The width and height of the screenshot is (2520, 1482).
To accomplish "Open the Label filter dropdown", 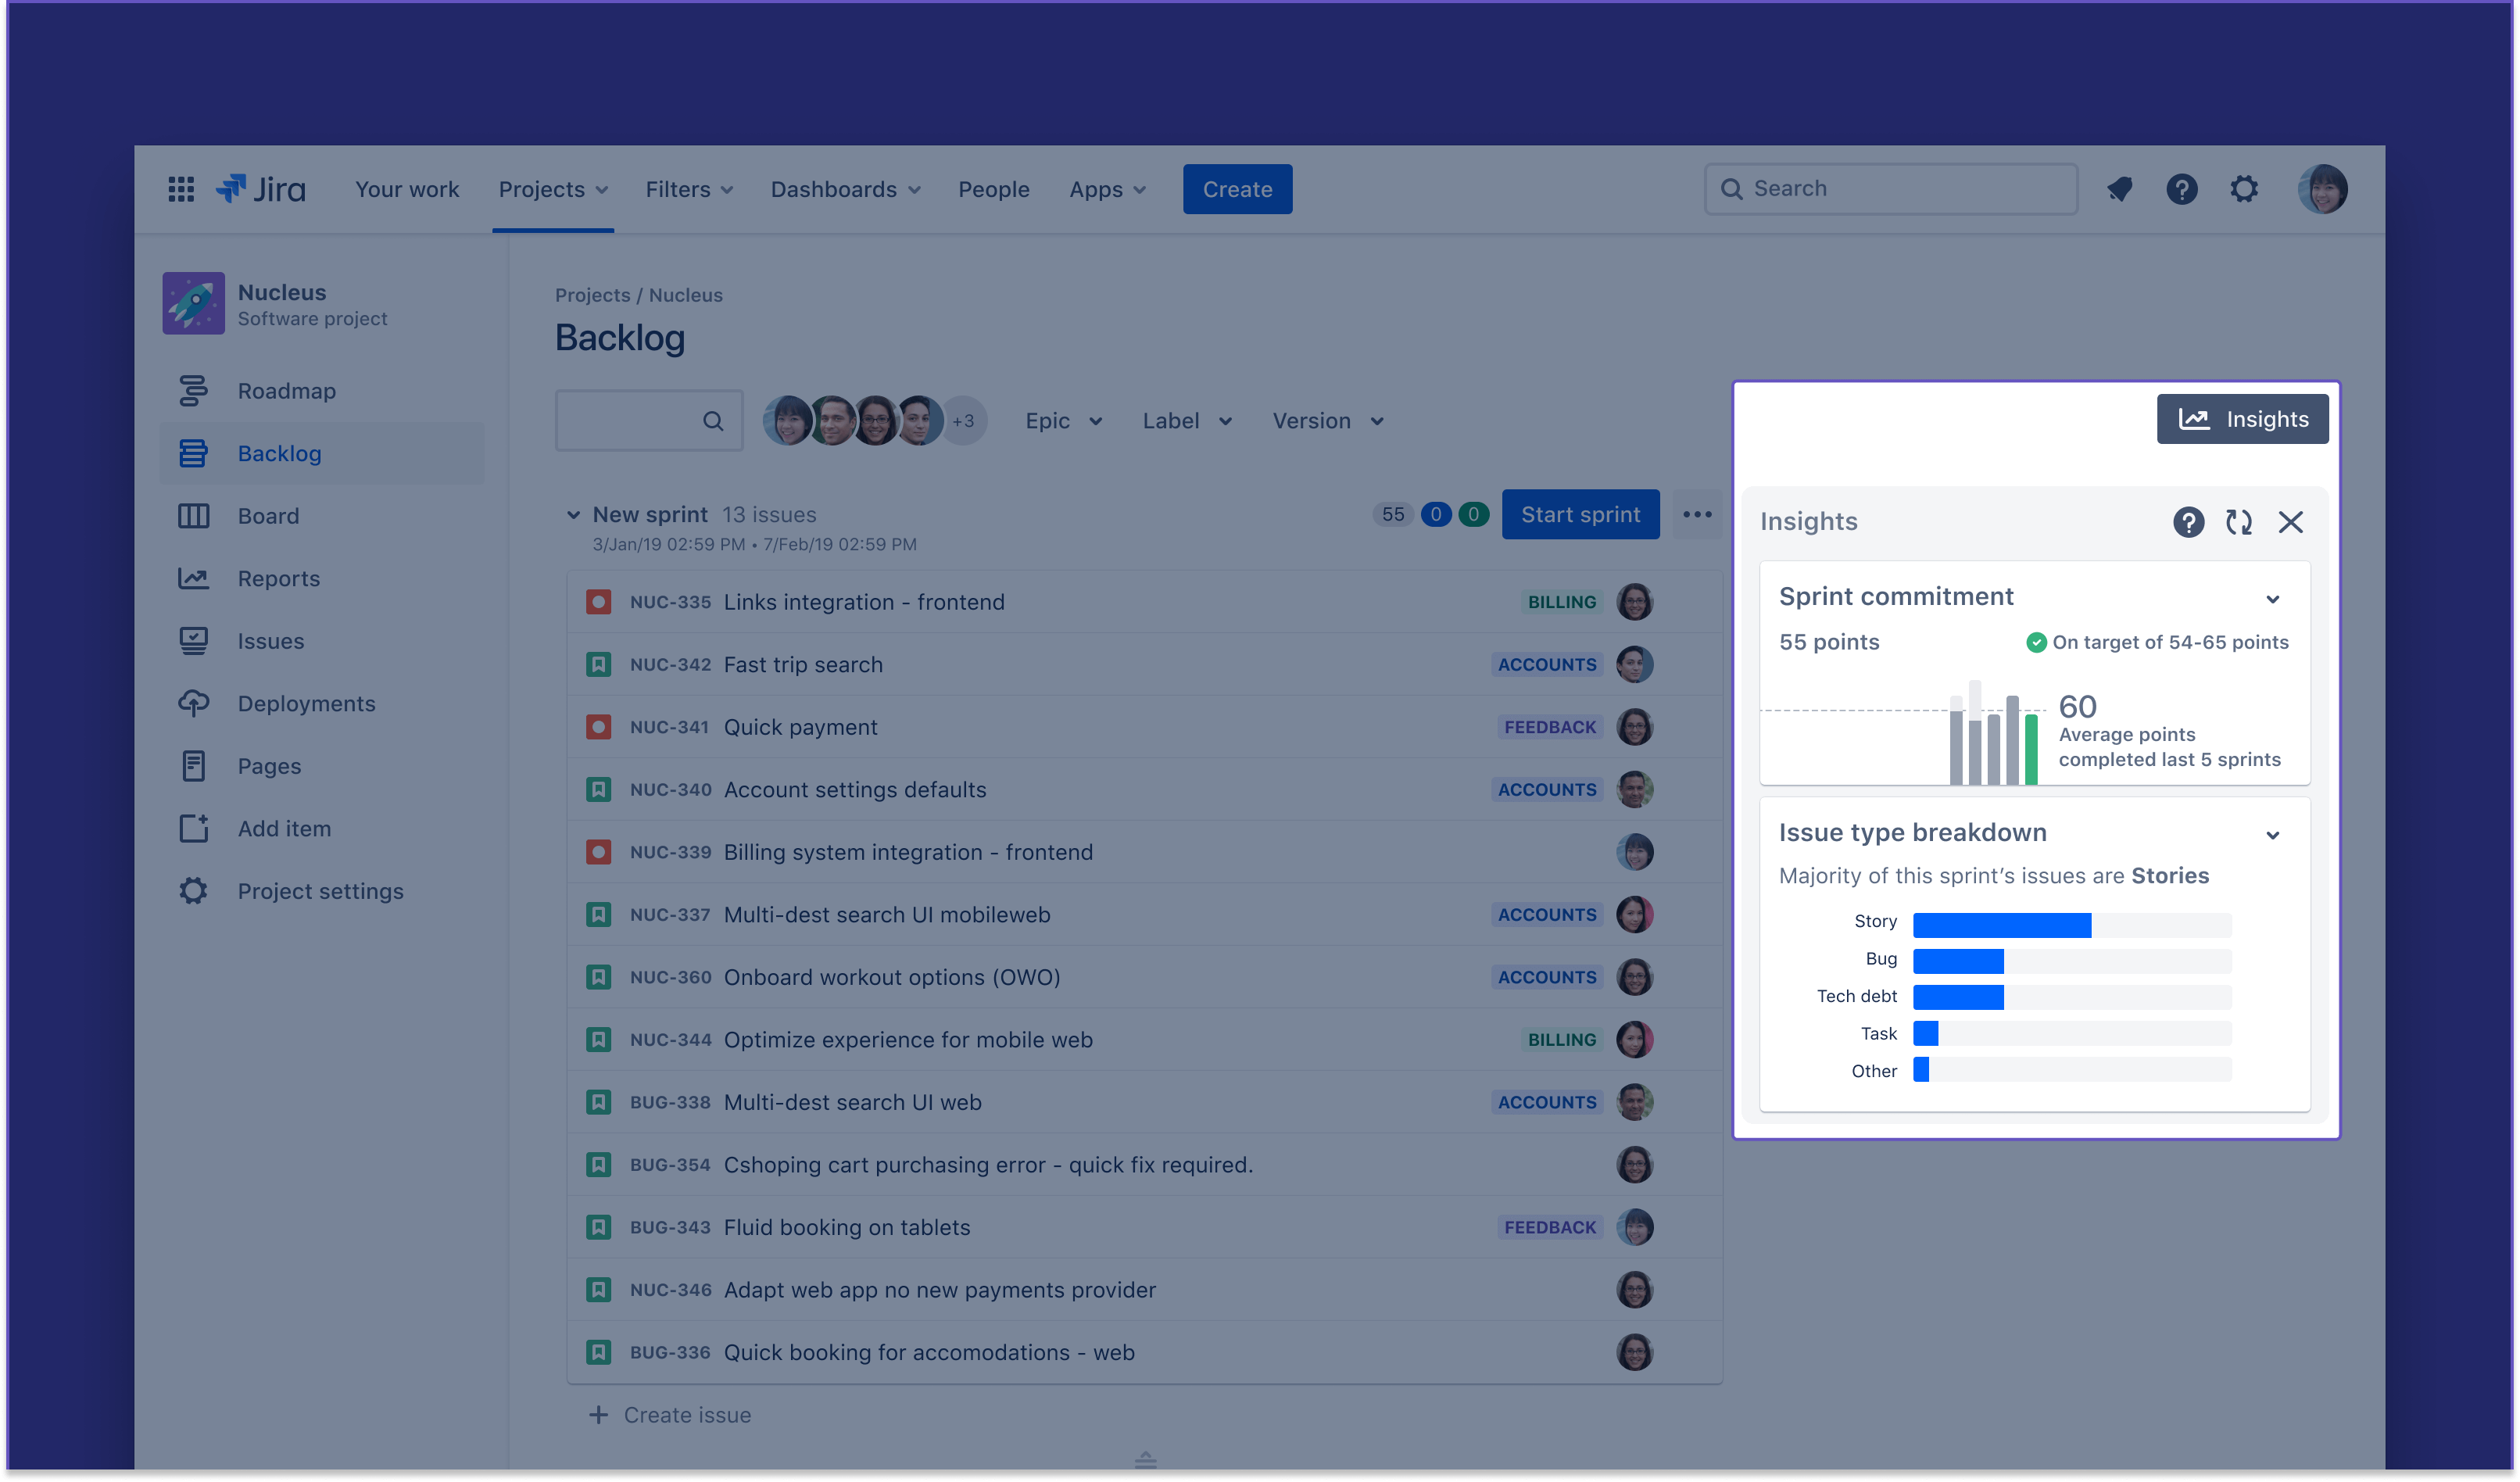I will point(1185,420).
